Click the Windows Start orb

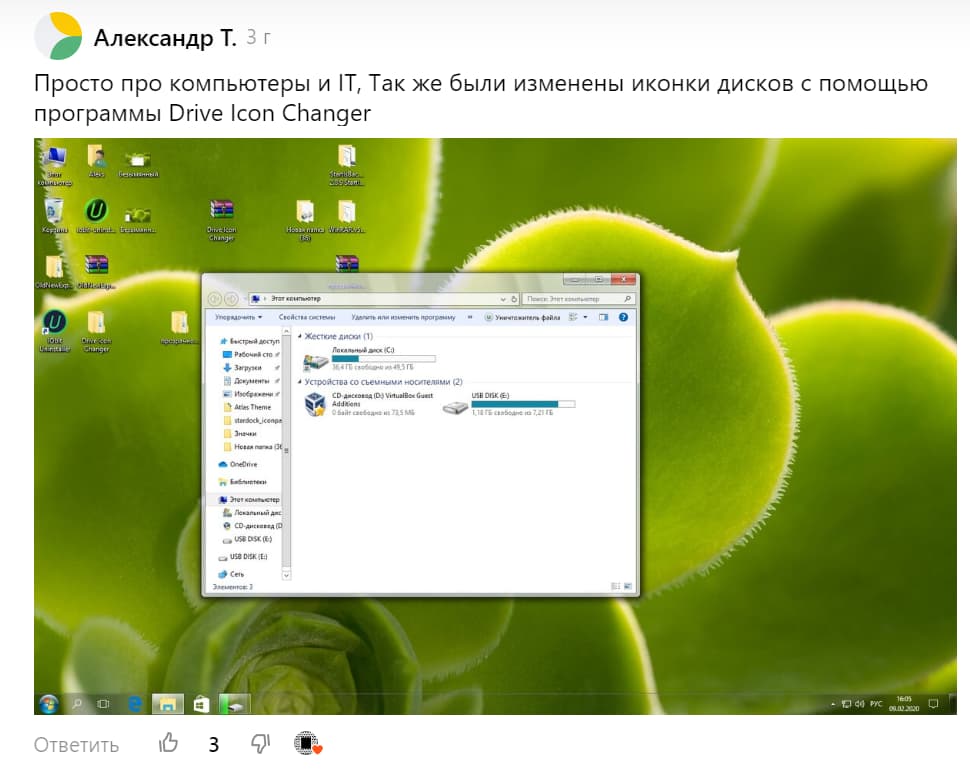click(x=48, y=704)
